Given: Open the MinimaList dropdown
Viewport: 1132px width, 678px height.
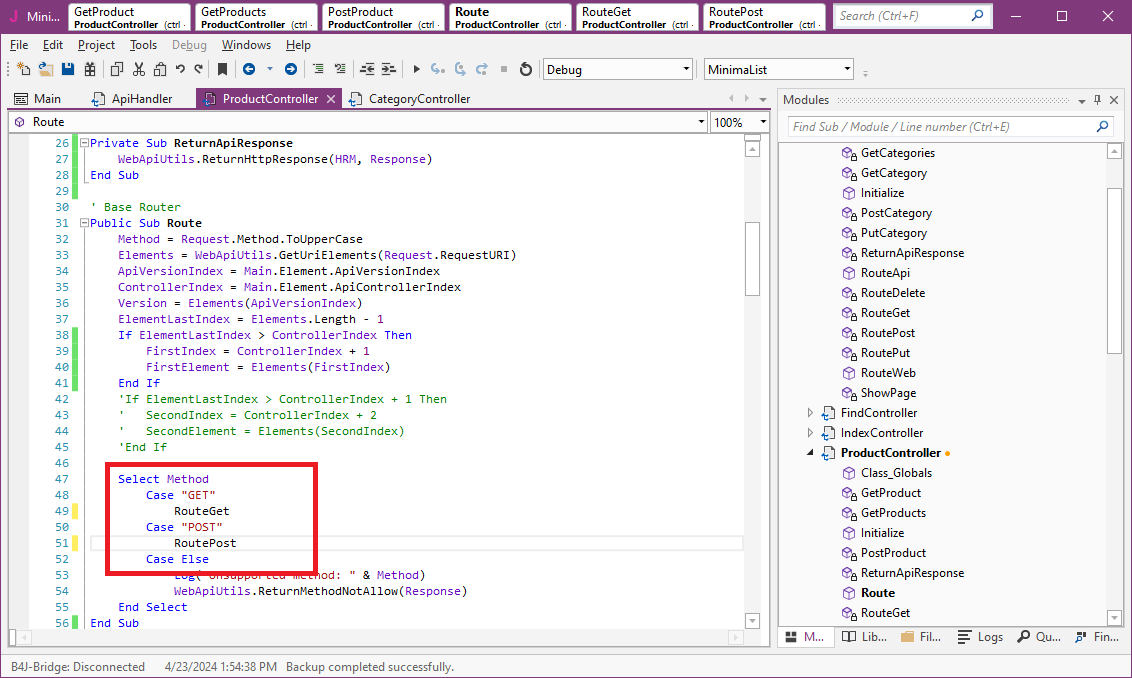Looking at the screenshot, I should tap(847, 69).
